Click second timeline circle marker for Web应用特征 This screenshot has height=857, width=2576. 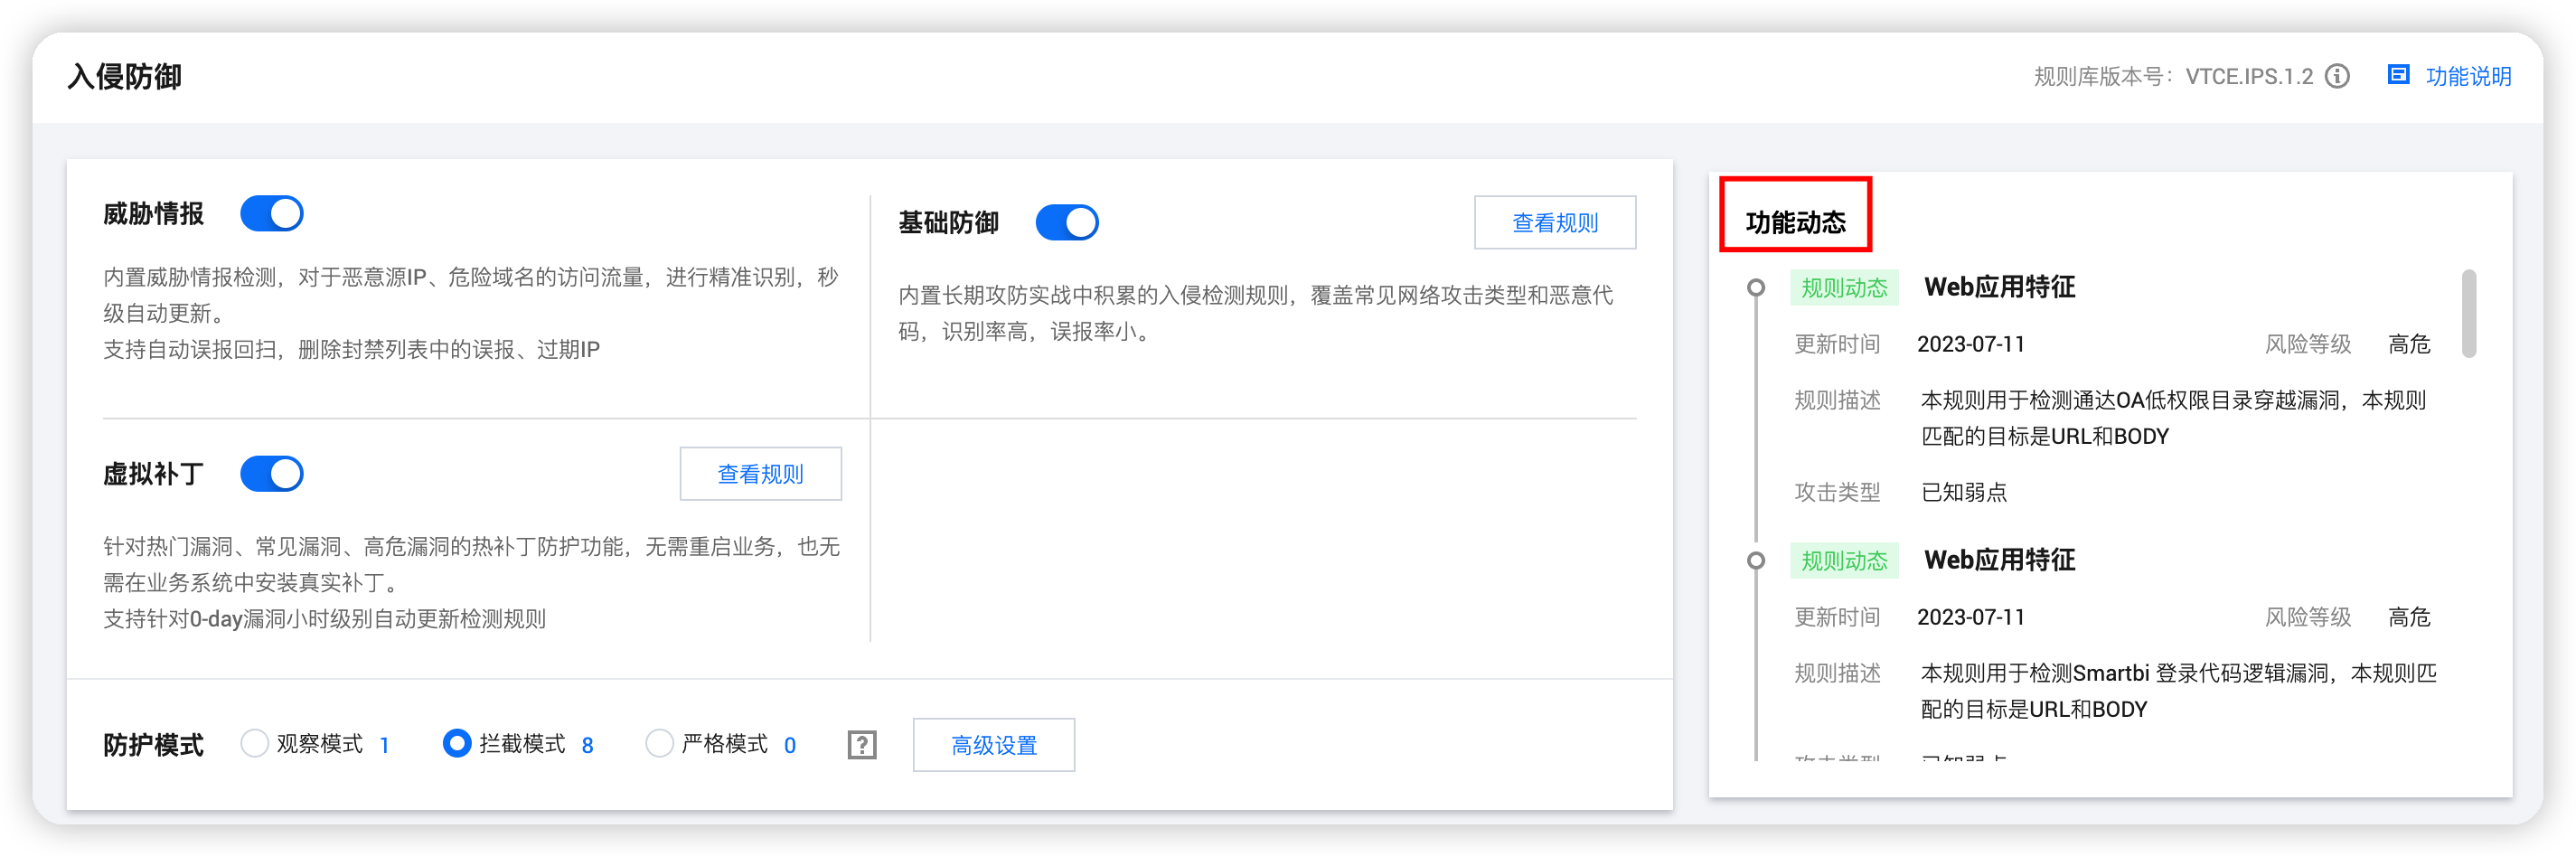[x=1755, y=561]
